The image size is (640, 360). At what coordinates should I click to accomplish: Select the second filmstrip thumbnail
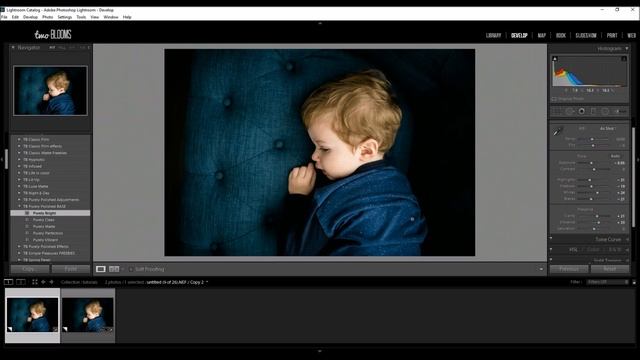tap(88, 315)
